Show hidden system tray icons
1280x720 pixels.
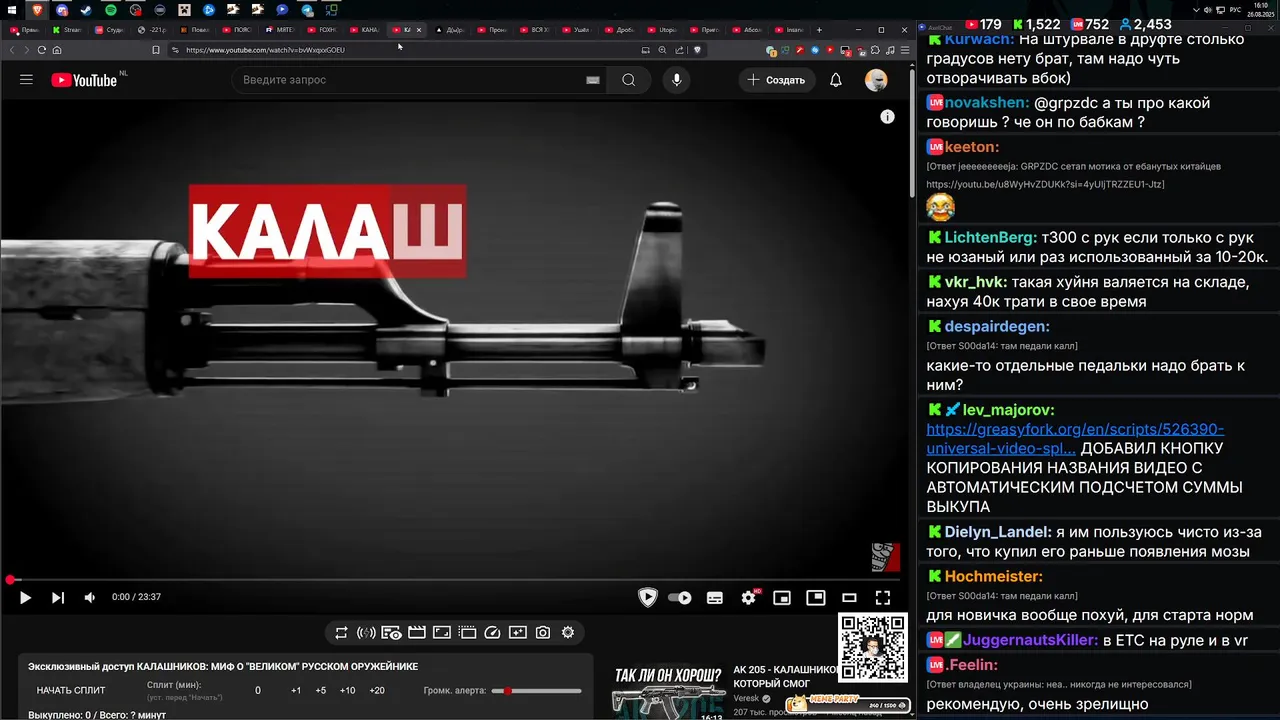click(1196, 10)
